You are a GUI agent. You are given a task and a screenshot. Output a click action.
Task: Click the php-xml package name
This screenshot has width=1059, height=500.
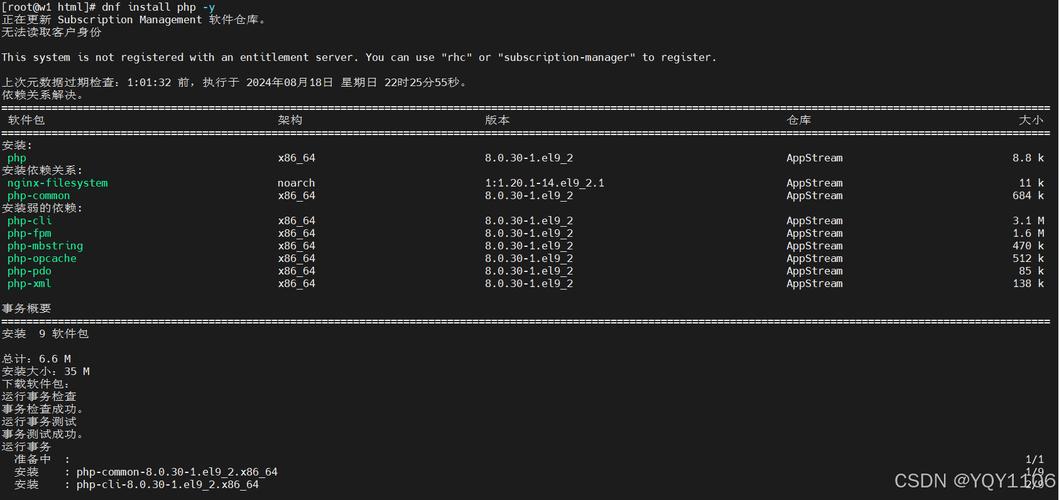coord(30,284)
